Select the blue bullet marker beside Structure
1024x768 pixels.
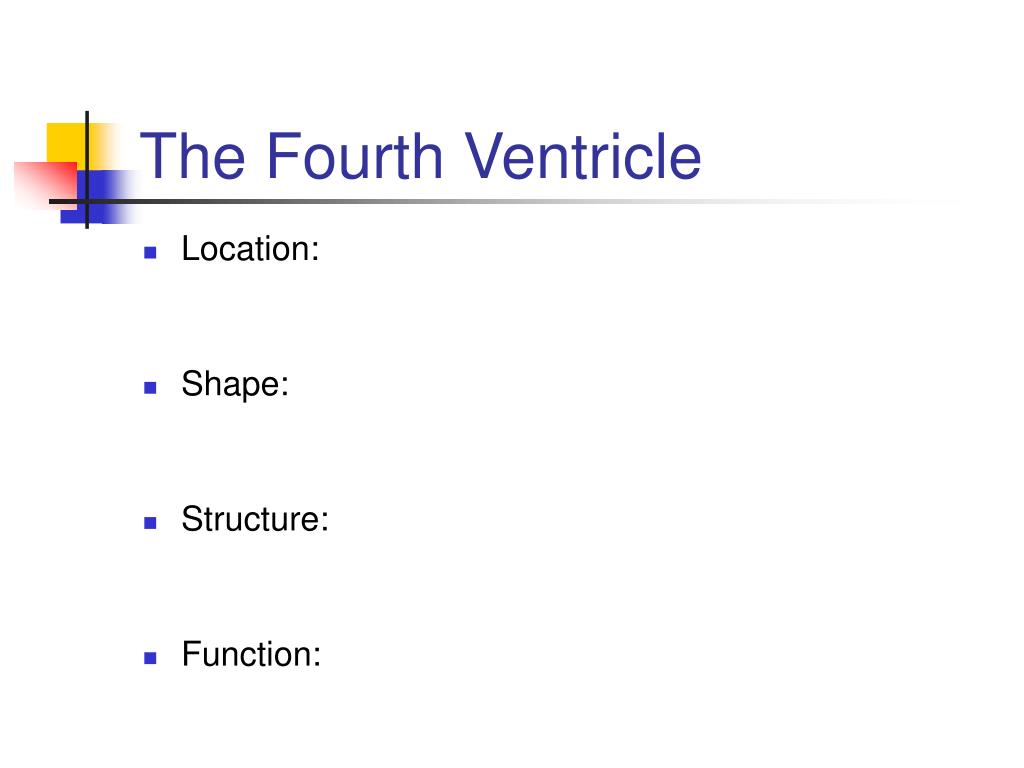point(150,523)
